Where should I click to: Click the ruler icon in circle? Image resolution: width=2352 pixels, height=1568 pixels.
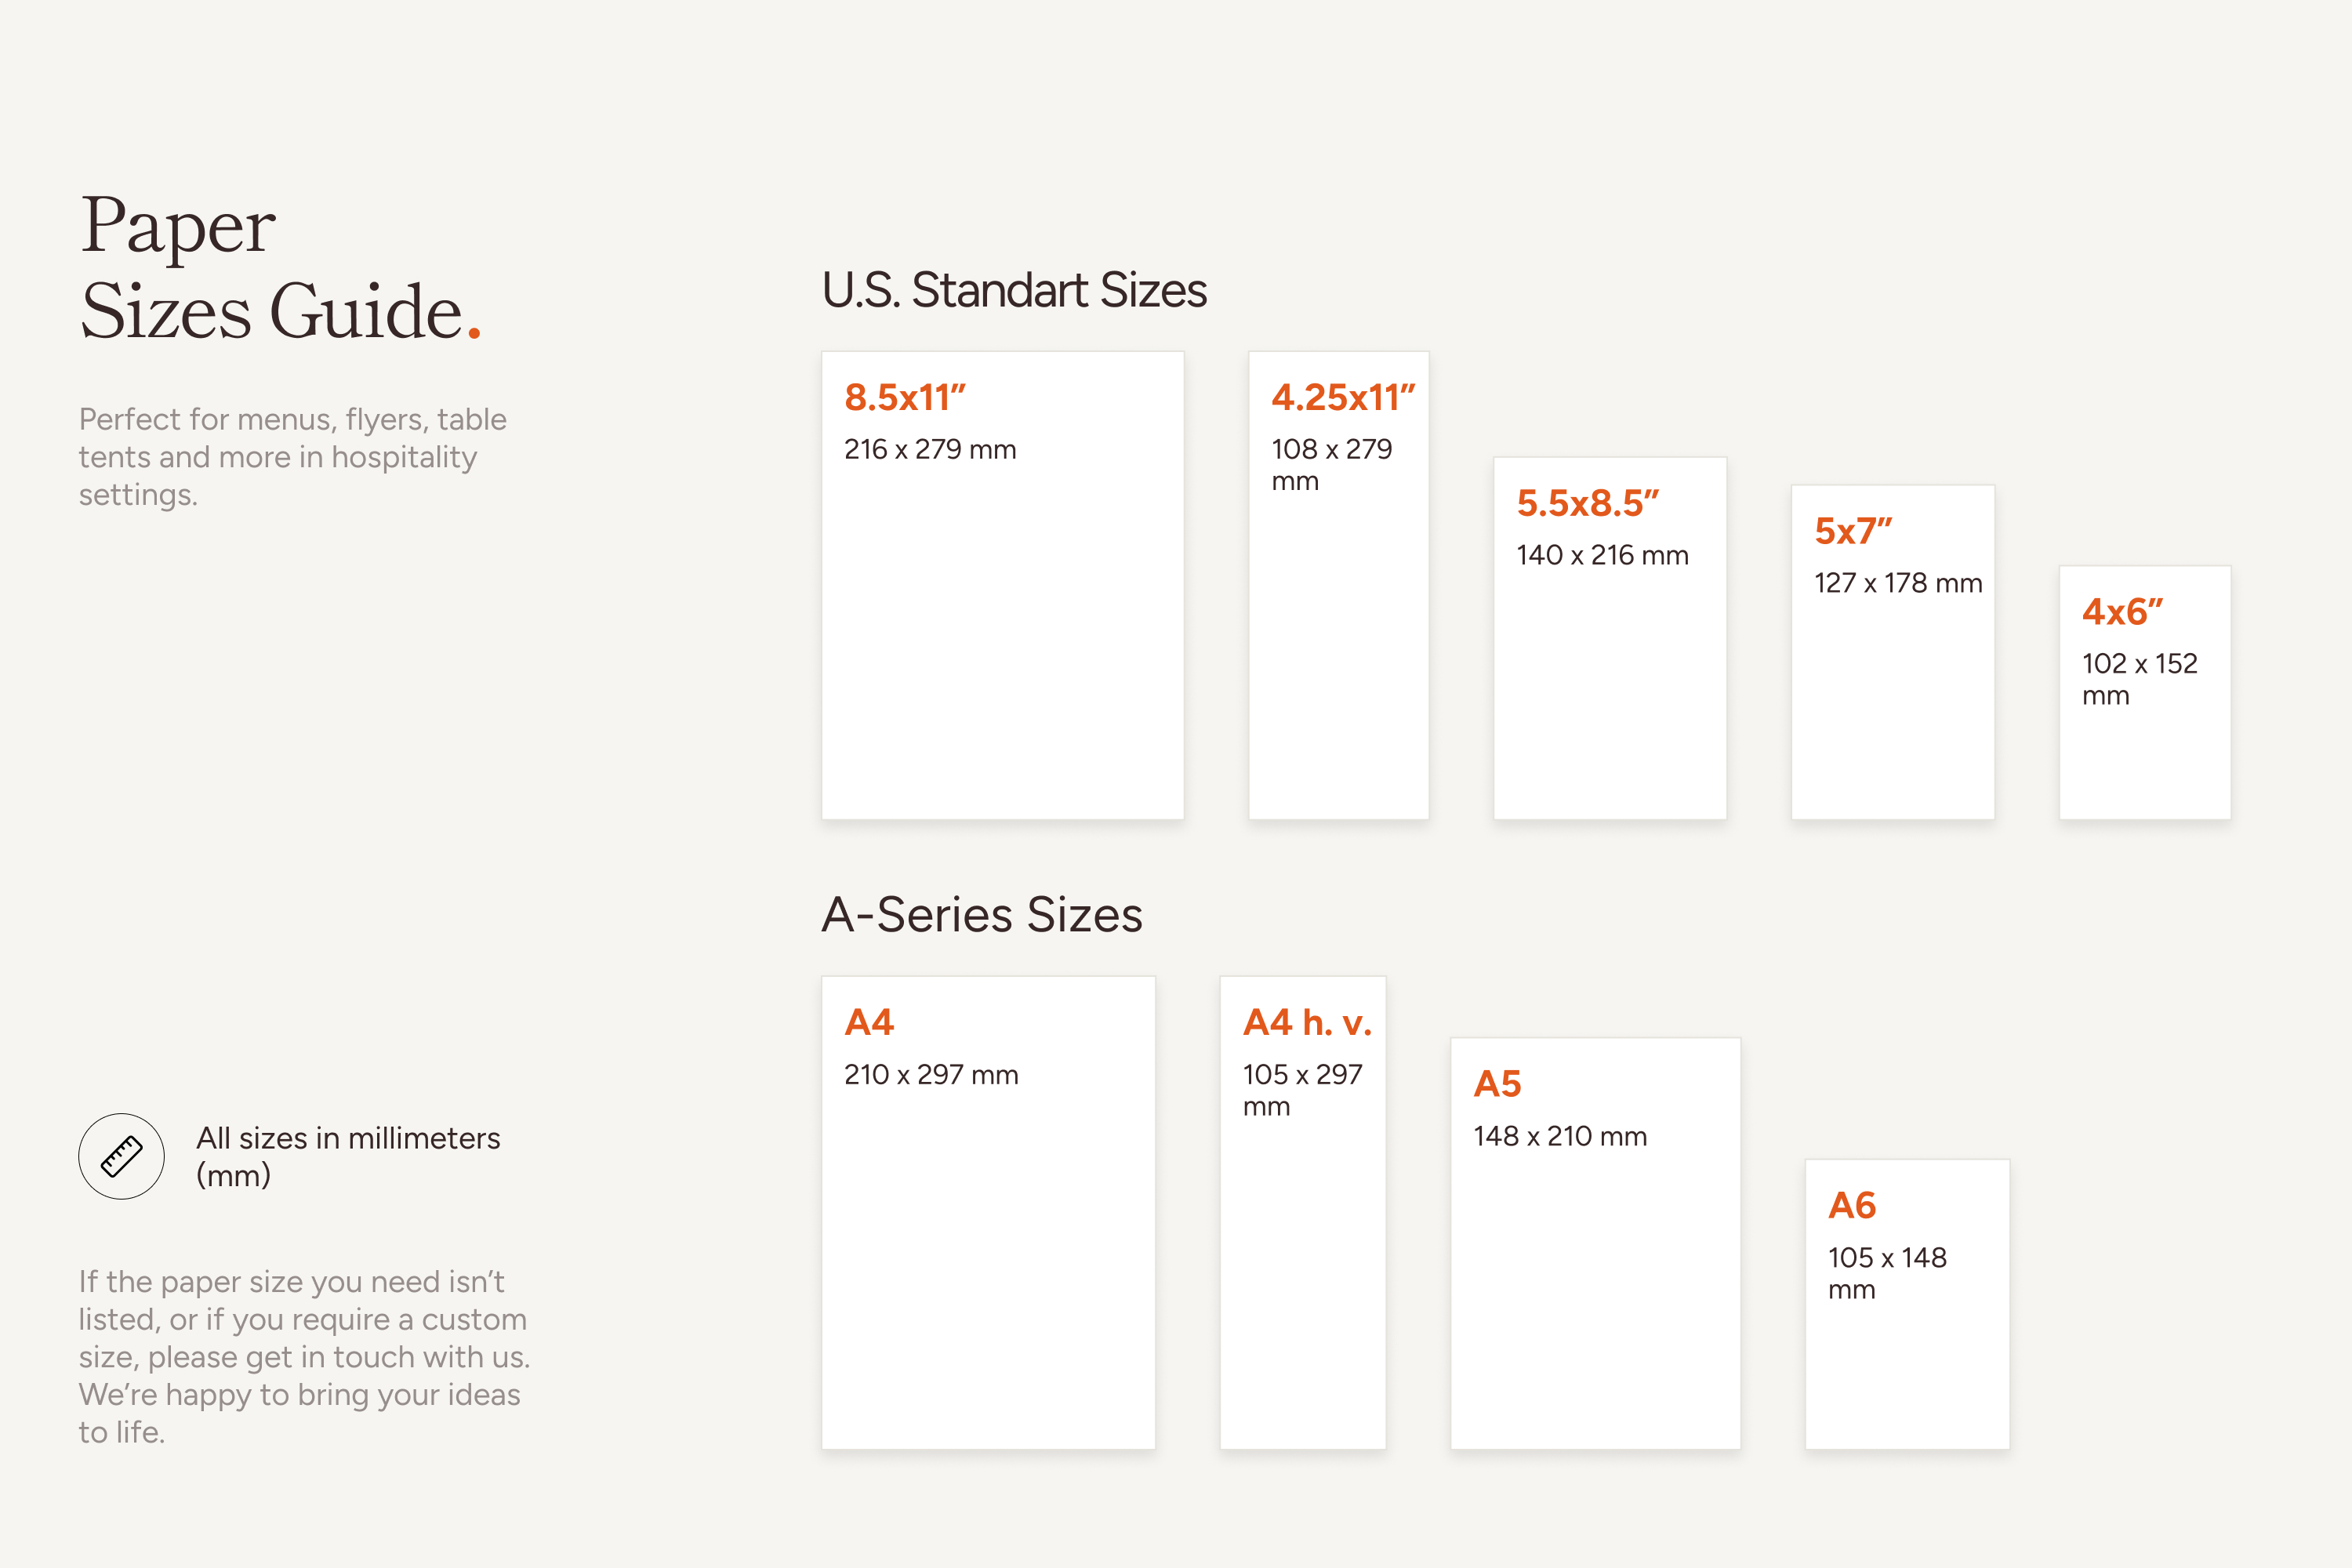click(121, 1156)
